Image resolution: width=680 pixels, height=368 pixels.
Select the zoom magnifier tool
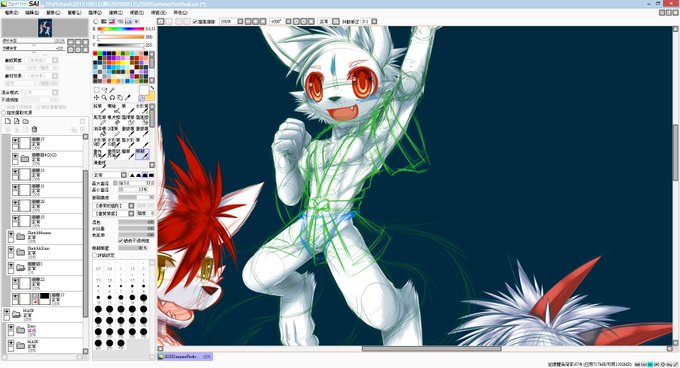[x=105, y=98]
